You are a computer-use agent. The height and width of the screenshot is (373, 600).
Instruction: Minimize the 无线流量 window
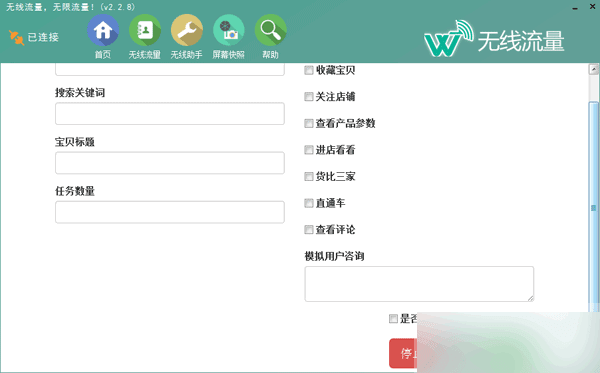point(575,8)
